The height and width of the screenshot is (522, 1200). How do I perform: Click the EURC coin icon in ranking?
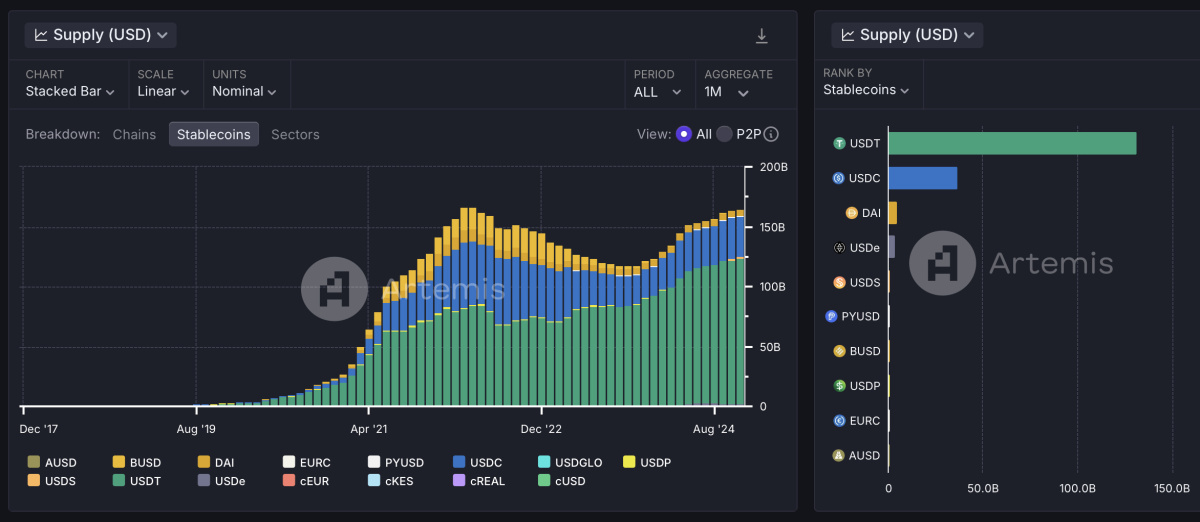click(839, 421)
